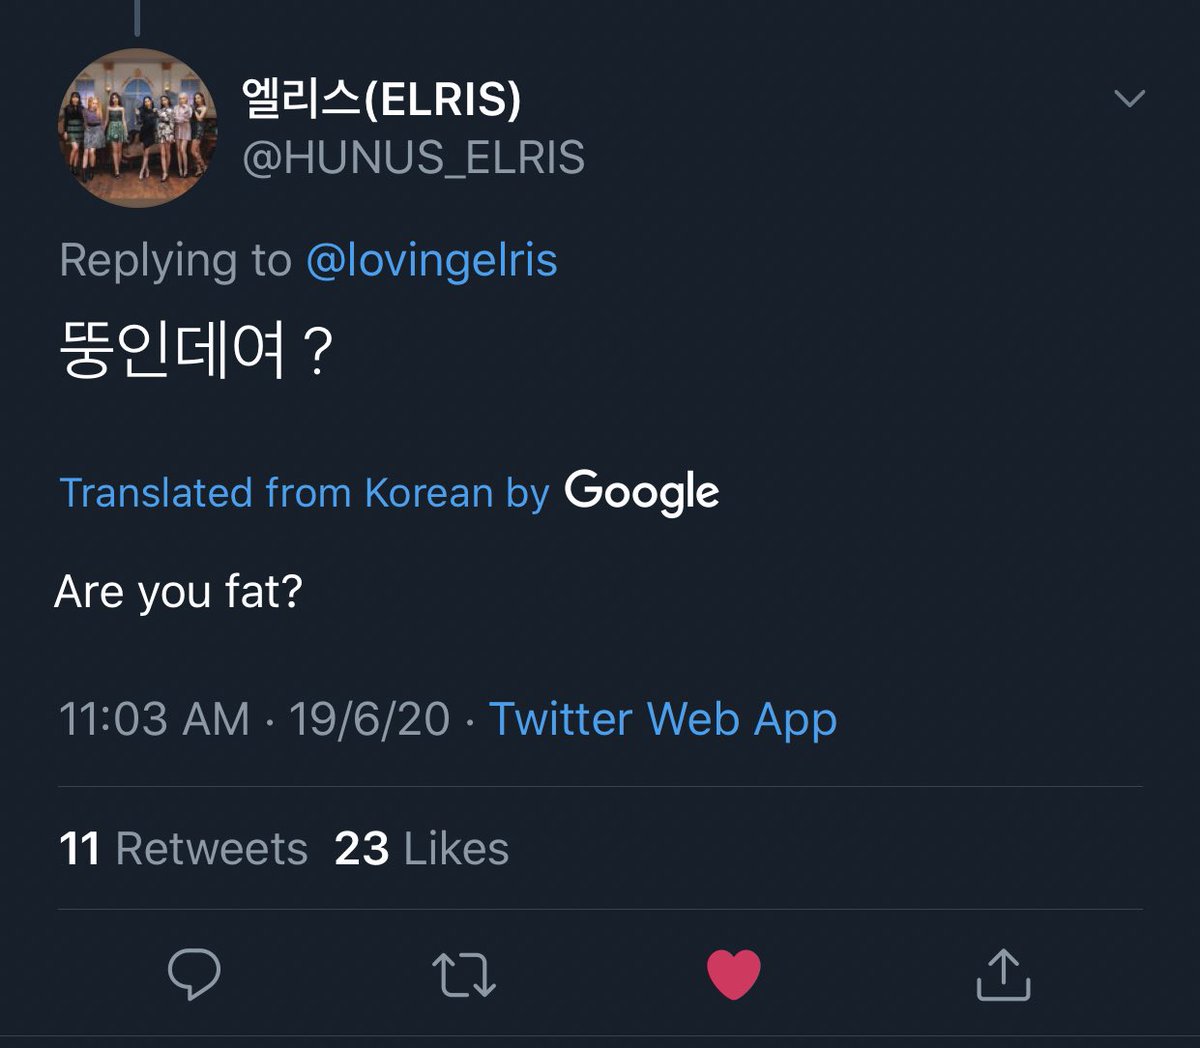Screen dimensions: 1200x1048
Task: Tap the 19/6/20 date text
Action: coord(370,719)
